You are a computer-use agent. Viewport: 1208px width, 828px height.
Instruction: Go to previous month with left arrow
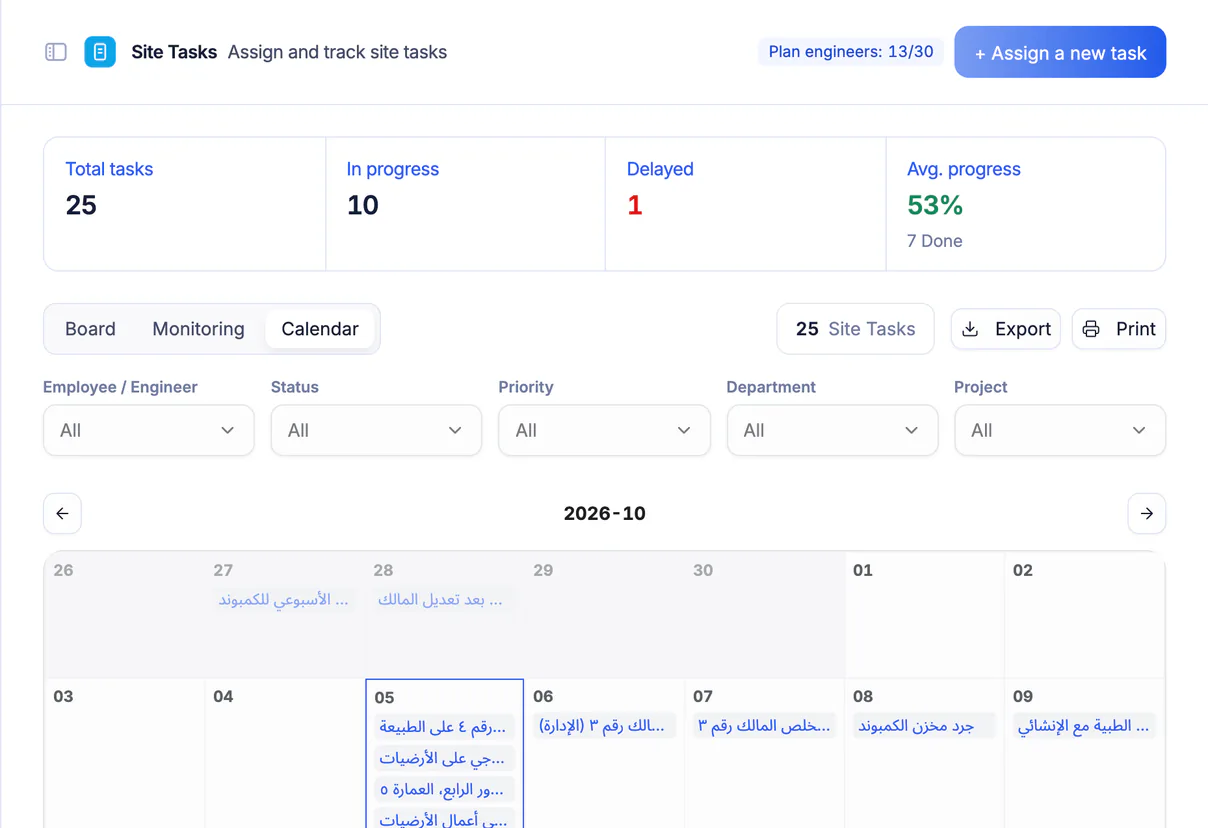pos(62,513)
